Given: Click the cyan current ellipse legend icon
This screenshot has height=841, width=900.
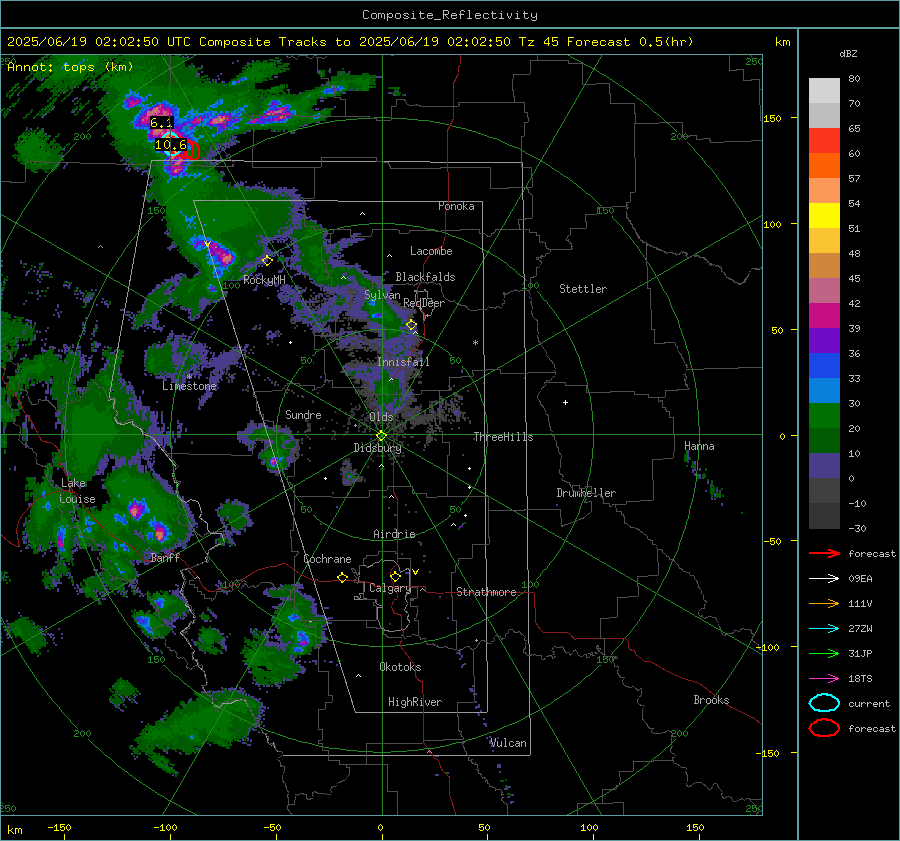Looking at the screenshot, I should coord(824,703).
